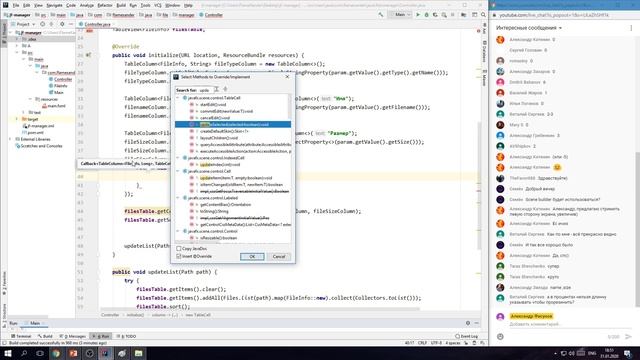Open the chat filter dropdown in YouTube chat header
The image size is (640, 360).
[529, 28]
